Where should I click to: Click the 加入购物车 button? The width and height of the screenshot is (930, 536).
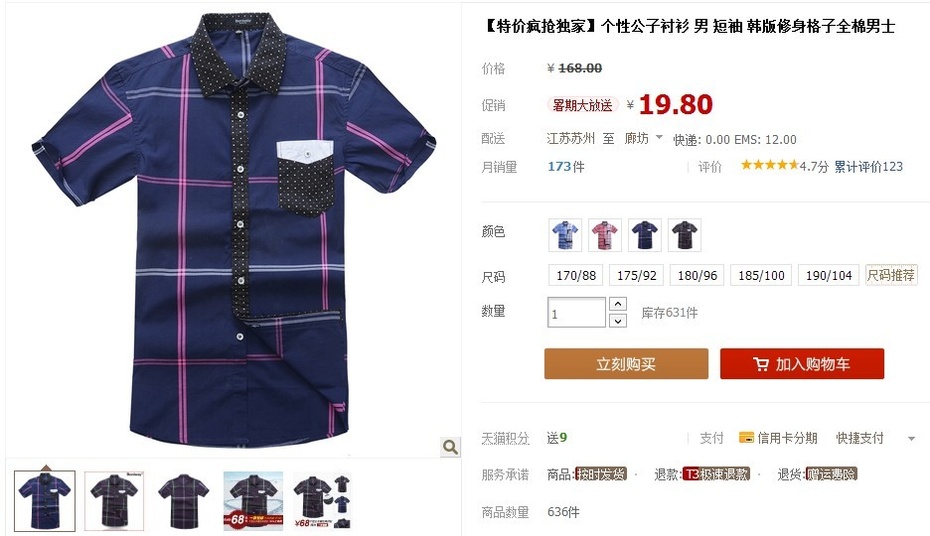click(802, 364)
